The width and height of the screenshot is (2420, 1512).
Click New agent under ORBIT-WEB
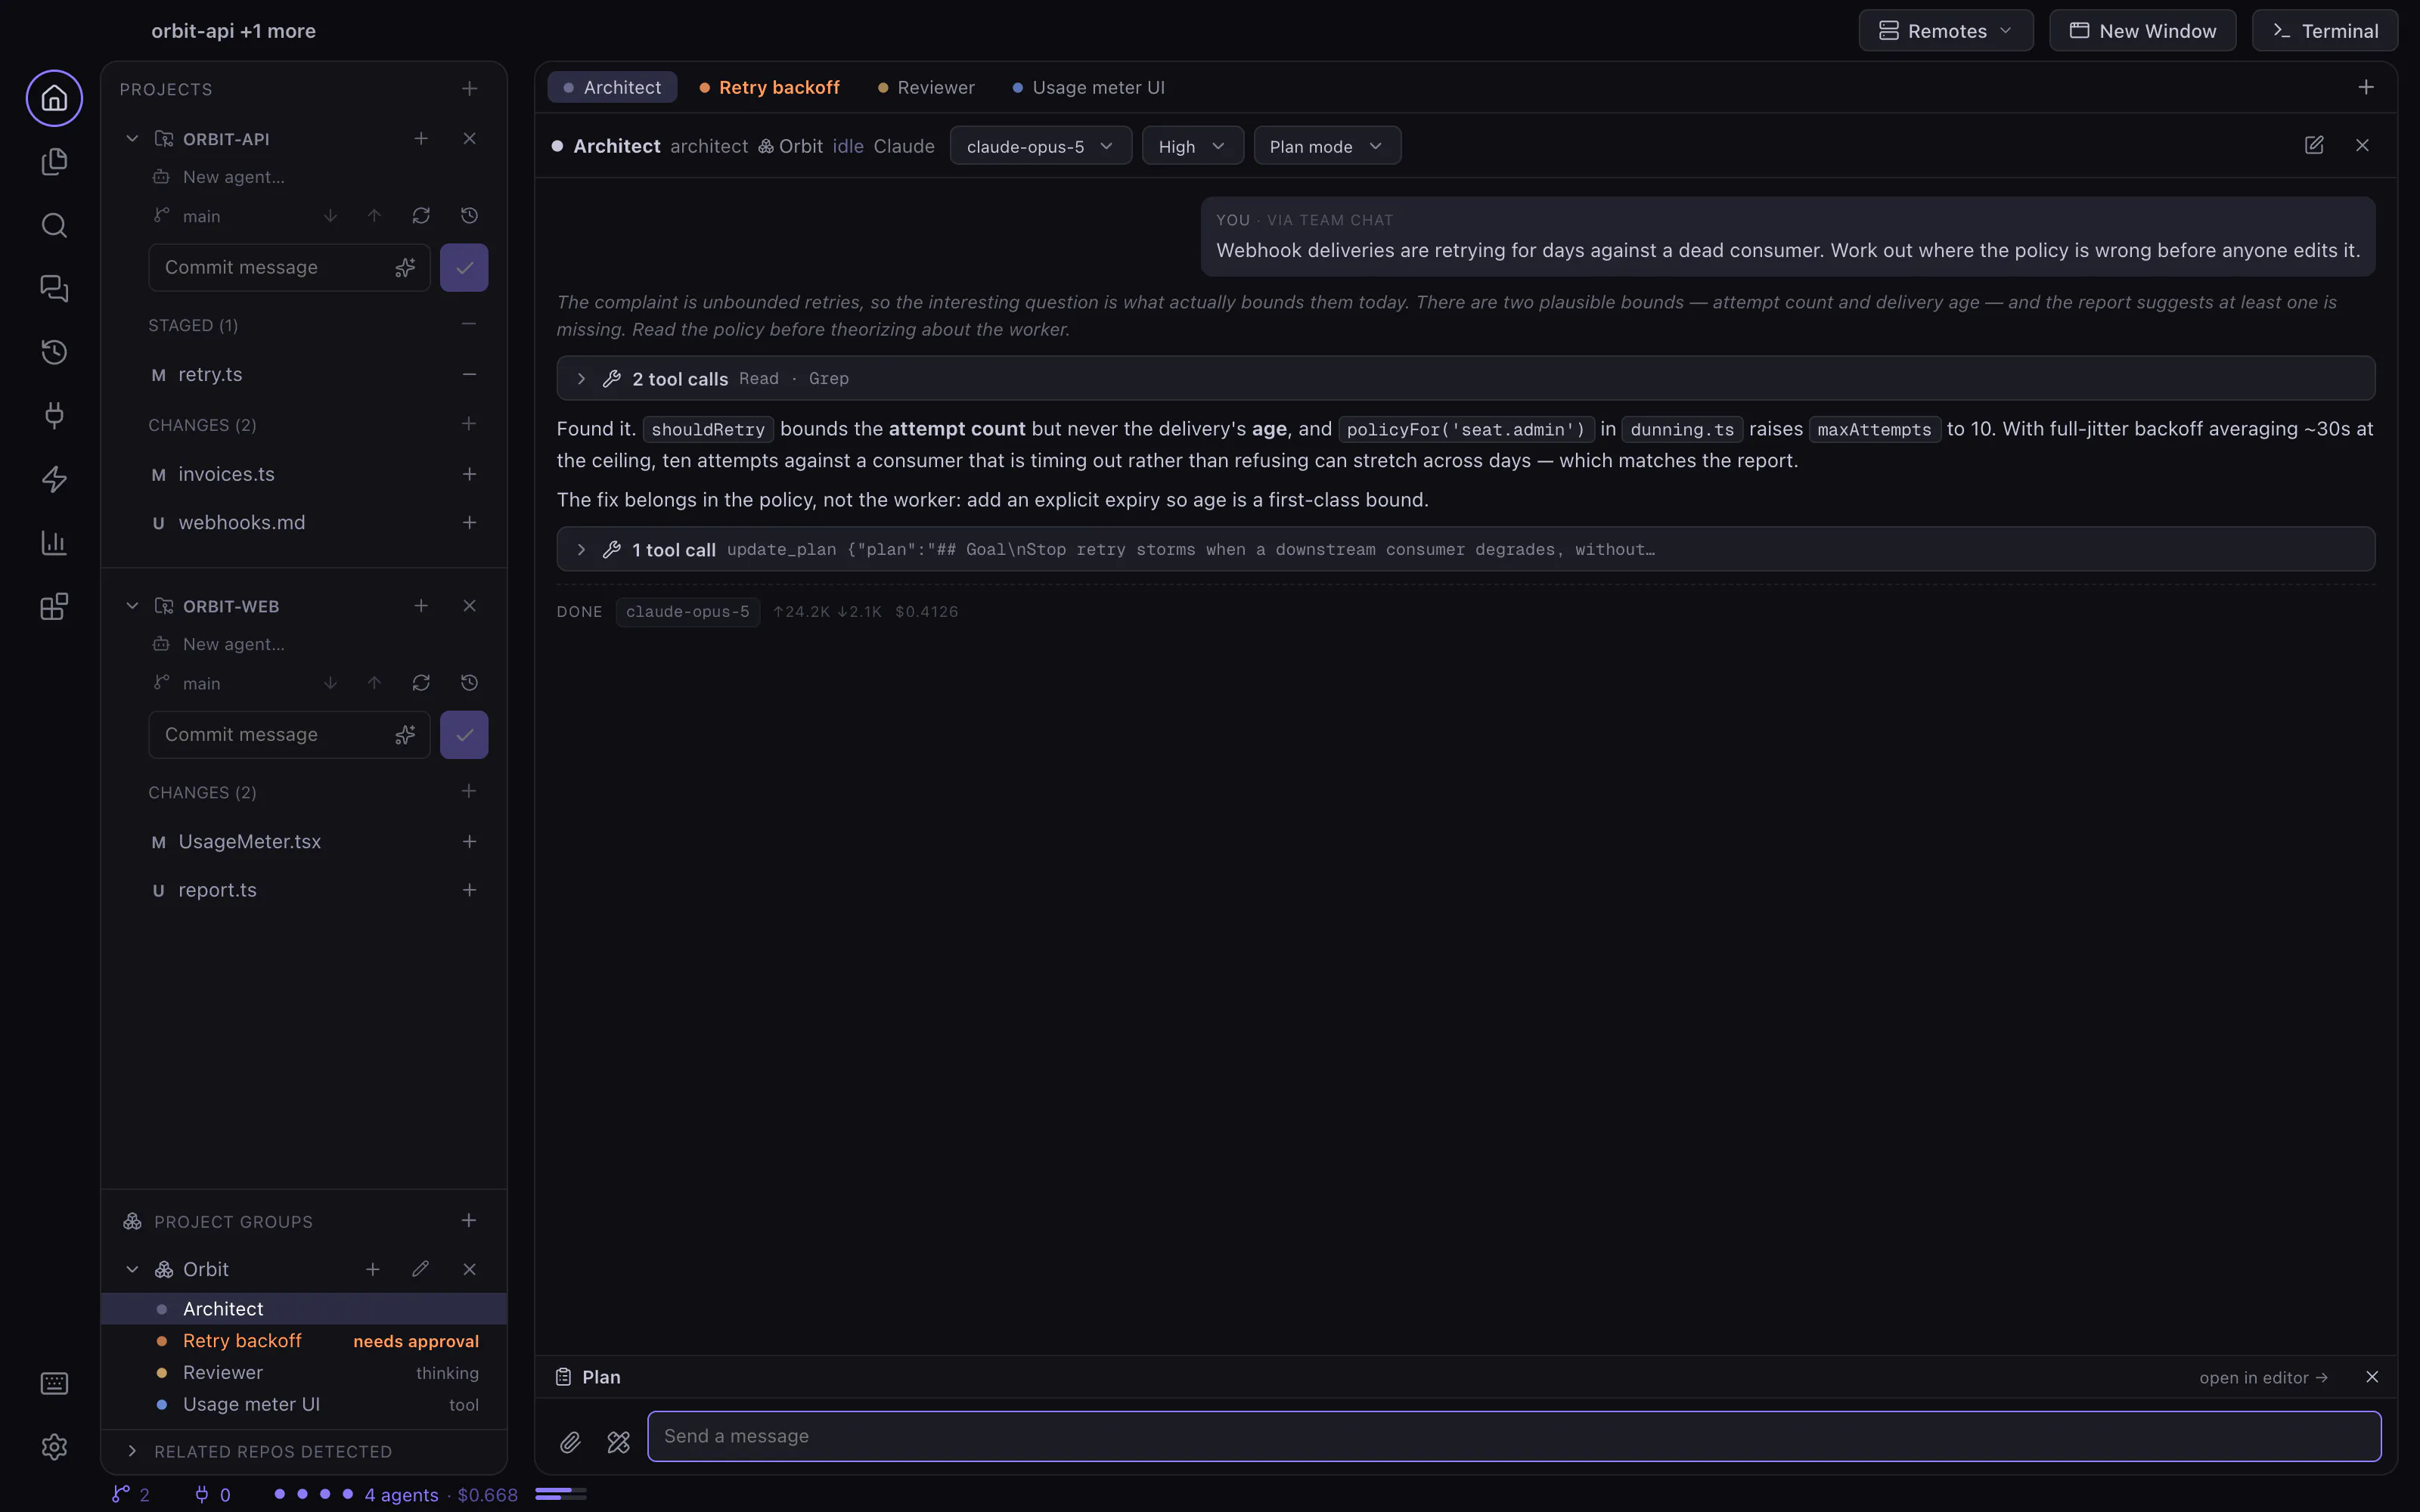pyautogui.click(x=233, y=644)
